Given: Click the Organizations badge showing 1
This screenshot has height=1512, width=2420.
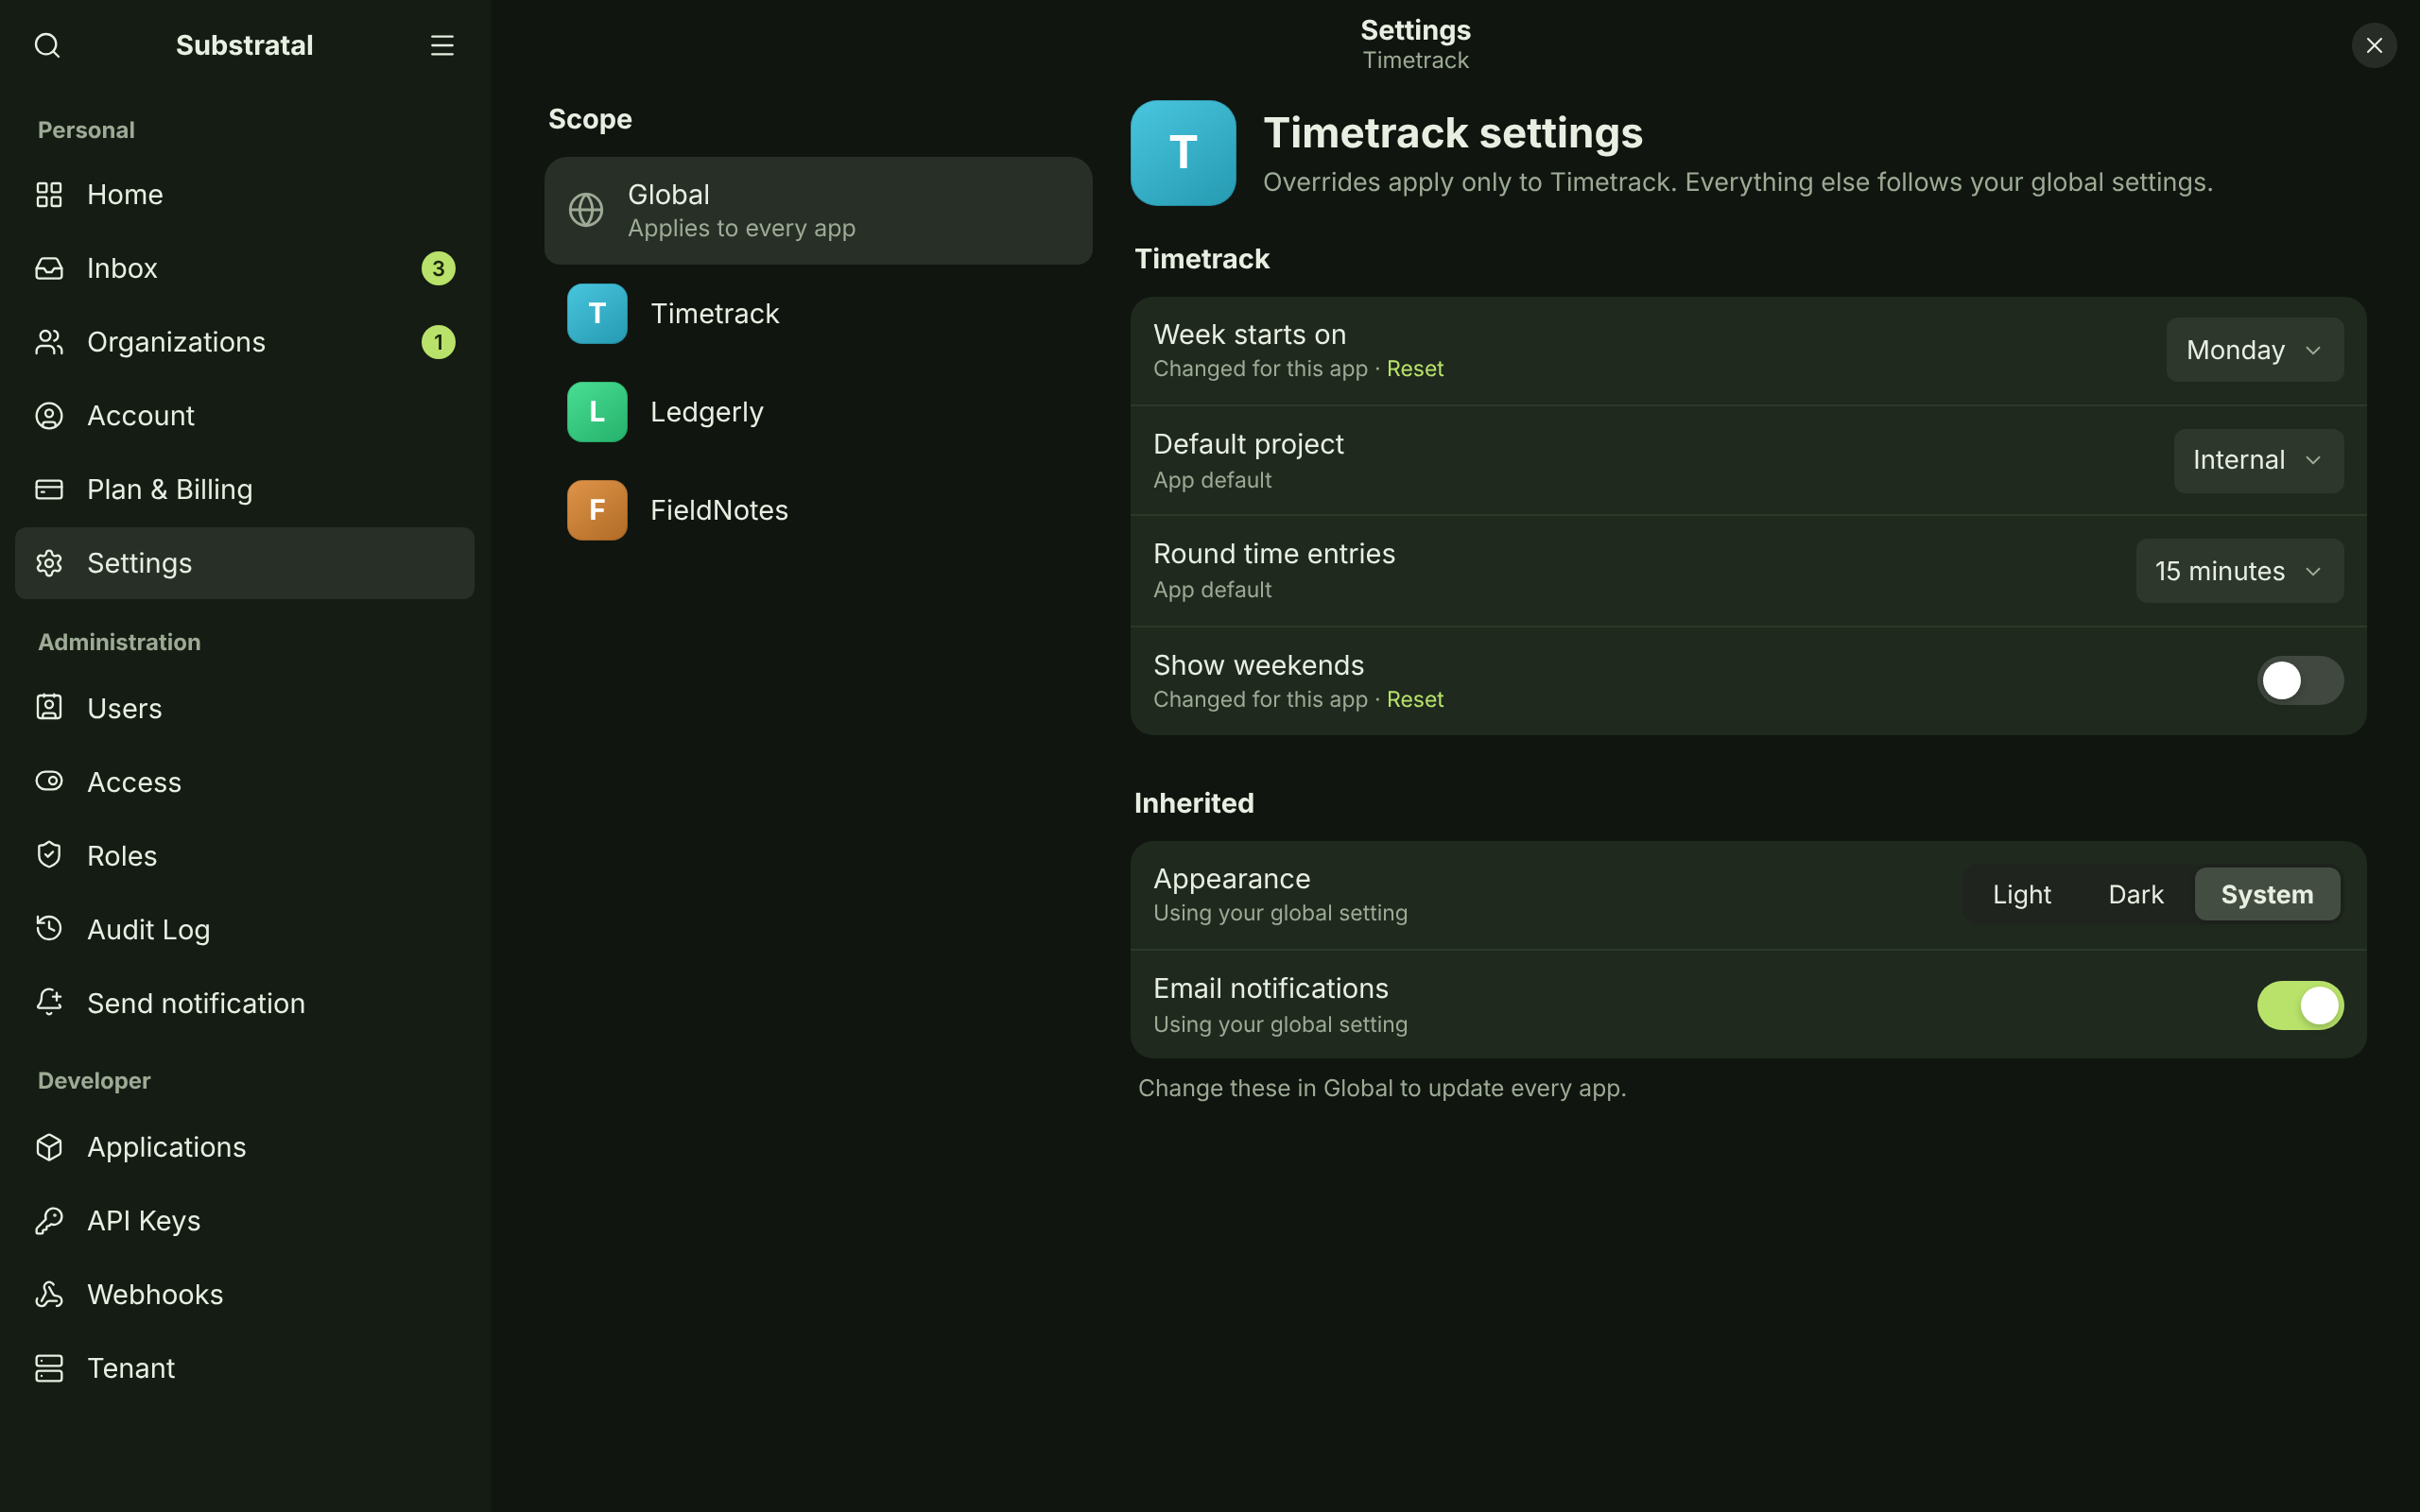Looking at the screenshot, I should (438, 342).
